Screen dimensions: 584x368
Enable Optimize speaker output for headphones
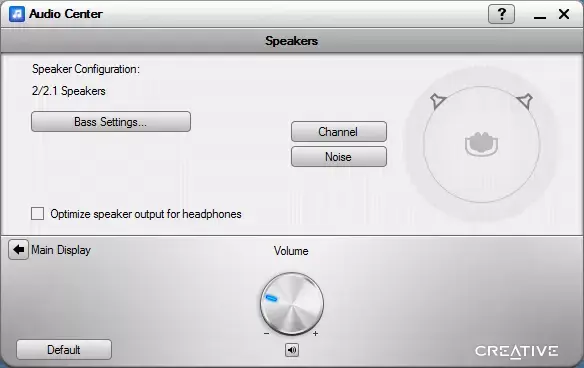pos(37,214)
